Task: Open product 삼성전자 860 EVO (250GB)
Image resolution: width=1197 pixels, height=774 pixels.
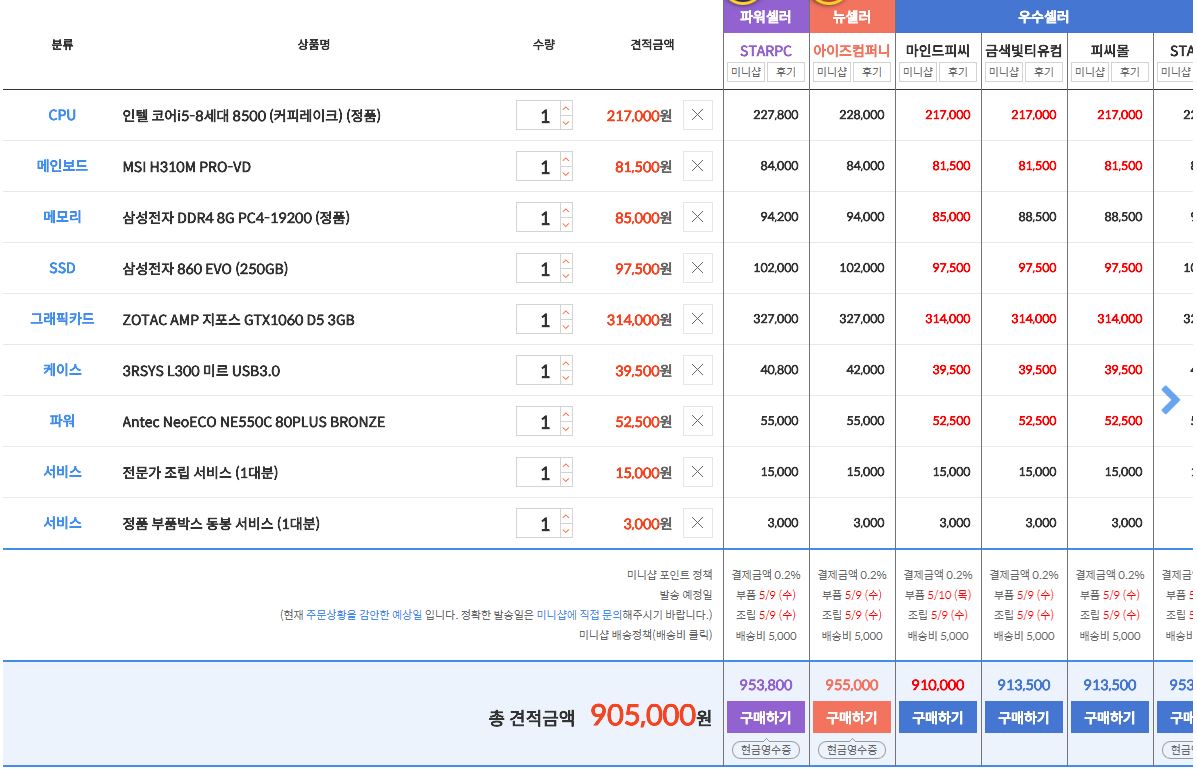Action: [205, 269]
